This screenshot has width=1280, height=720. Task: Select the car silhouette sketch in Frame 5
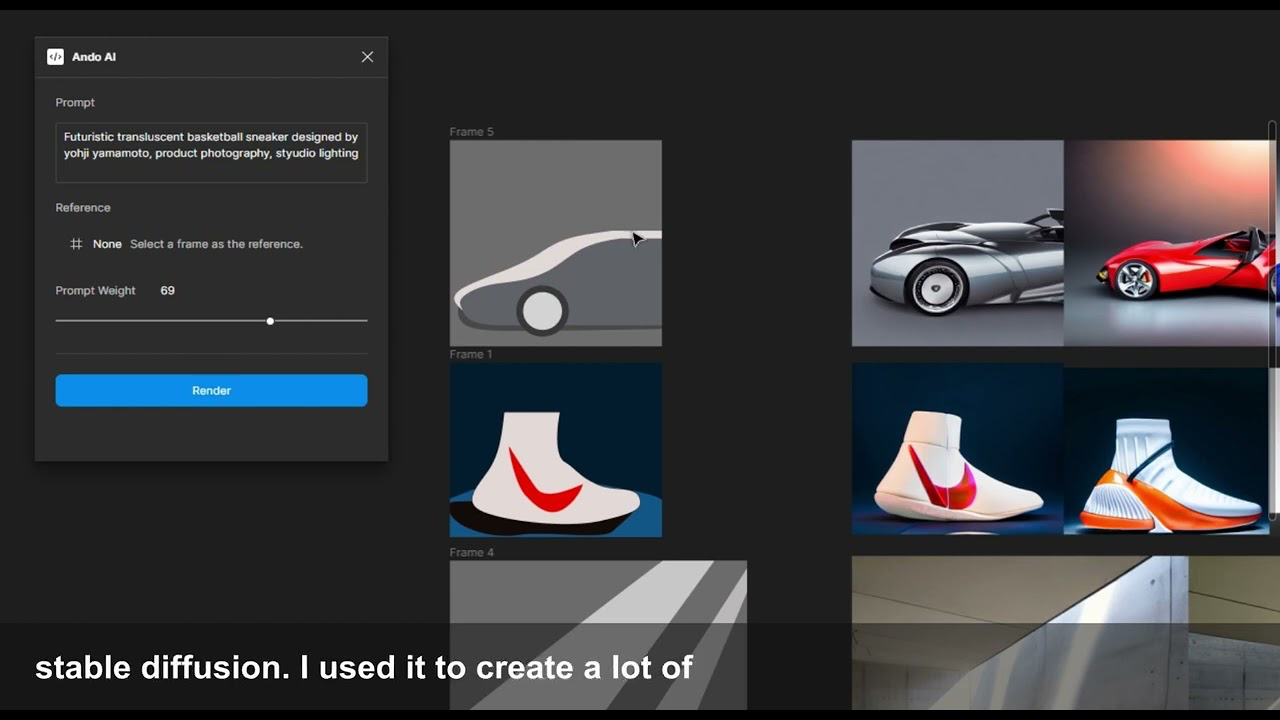click(555, 243)
